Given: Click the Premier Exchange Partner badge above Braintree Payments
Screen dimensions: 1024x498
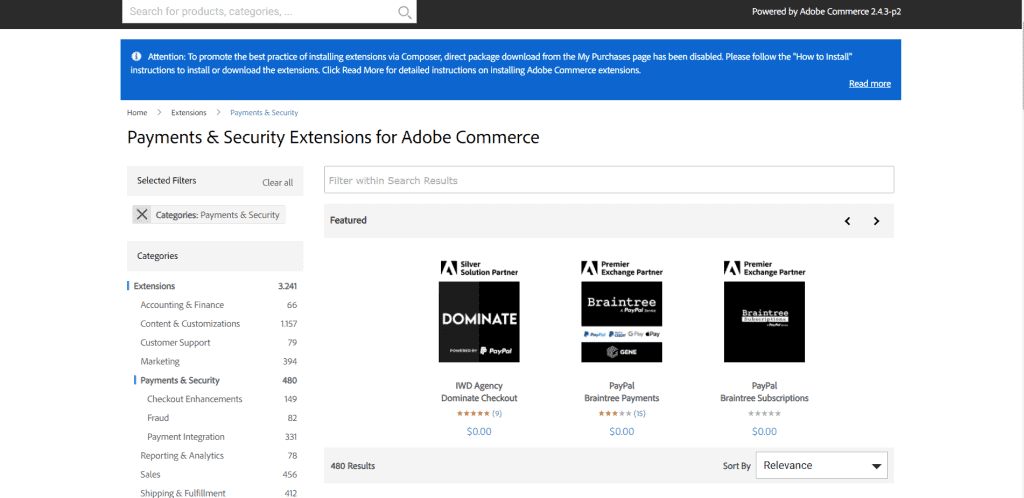Looking at the screenshot, I should 622,268.
